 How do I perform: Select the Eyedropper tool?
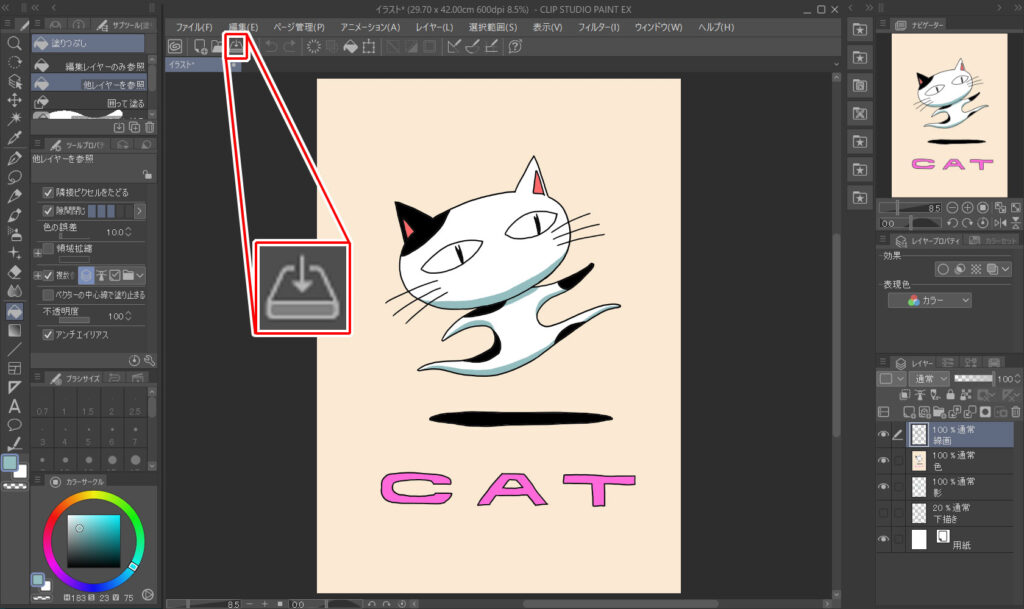(15, 138)
